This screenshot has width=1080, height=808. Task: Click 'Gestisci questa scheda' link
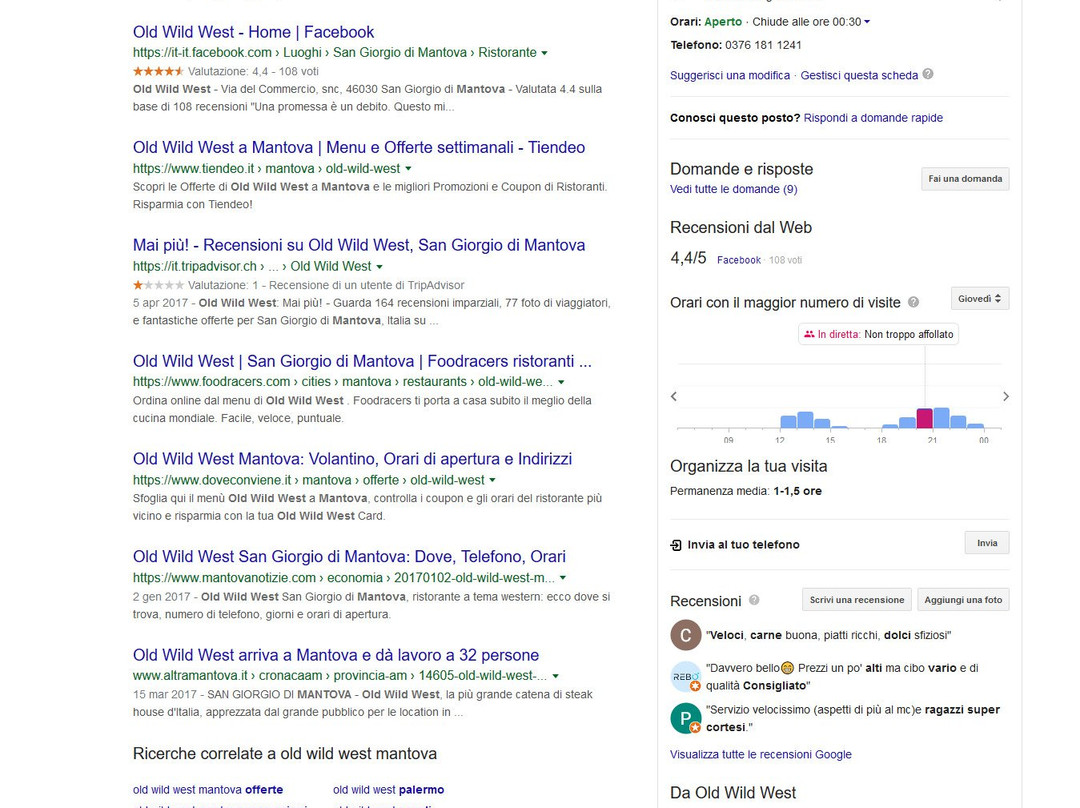[x=859, y=75]
